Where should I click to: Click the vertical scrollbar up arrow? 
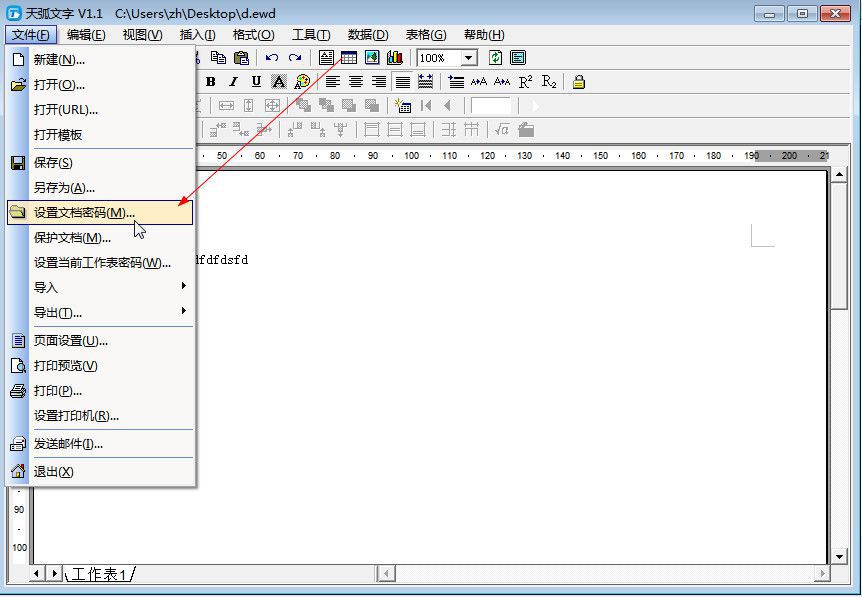coord(839,175)
